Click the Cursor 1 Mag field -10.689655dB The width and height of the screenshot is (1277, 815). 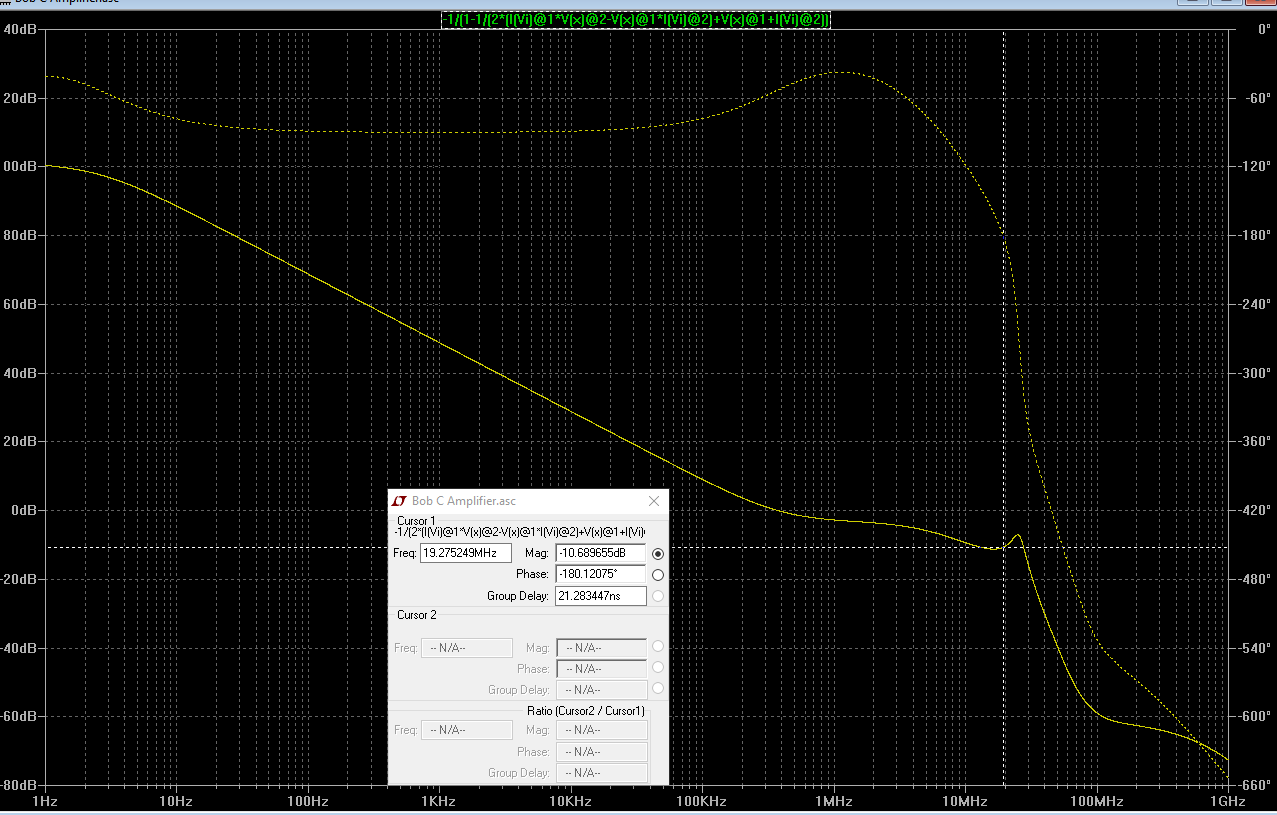[600, 553]
